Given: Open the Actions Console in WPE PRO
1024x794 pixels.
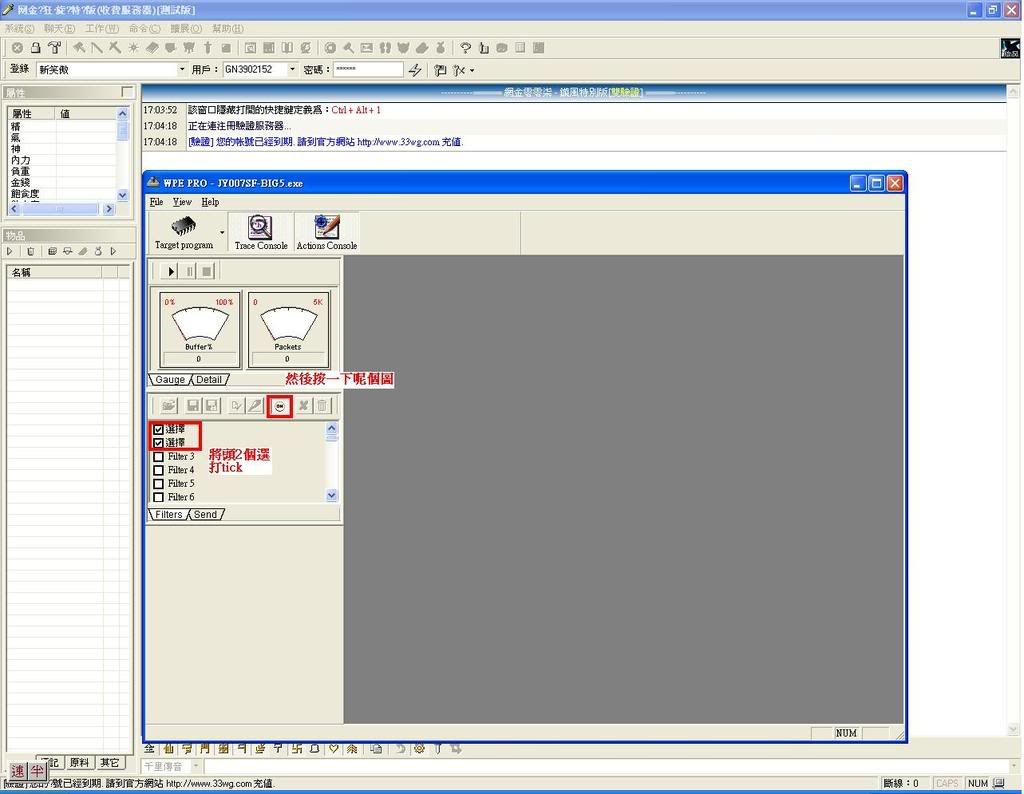Looking at the screenshot, I should pos(326,232).
